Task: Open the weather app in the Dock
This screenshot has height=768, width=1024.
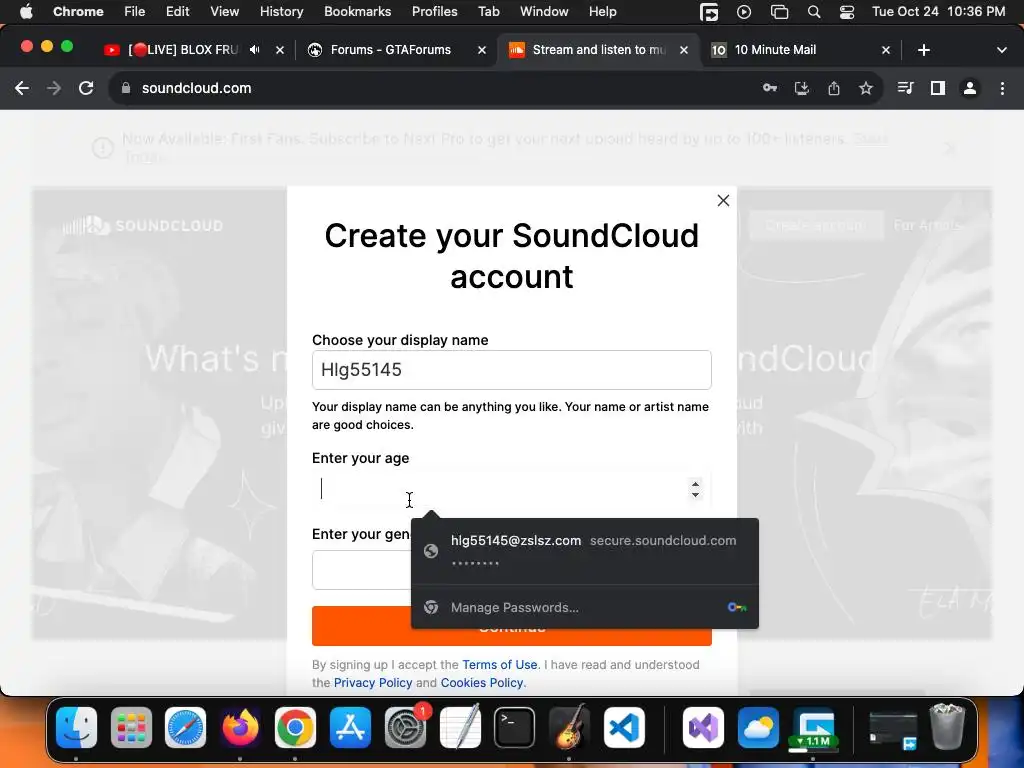Action: coord(758,727)
